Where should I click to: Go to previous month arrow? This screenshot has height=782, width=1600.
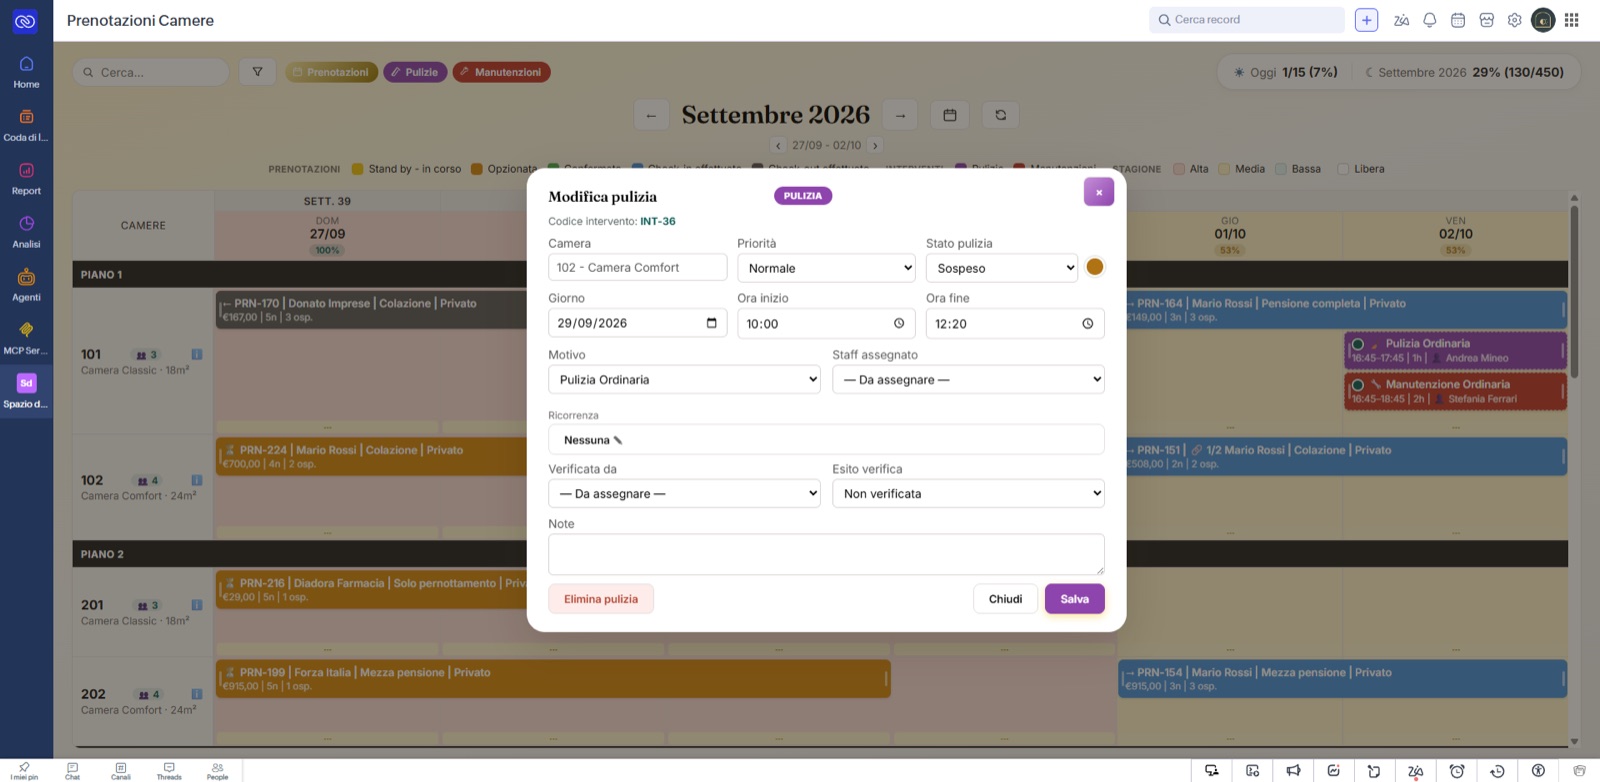coord(651,115)
